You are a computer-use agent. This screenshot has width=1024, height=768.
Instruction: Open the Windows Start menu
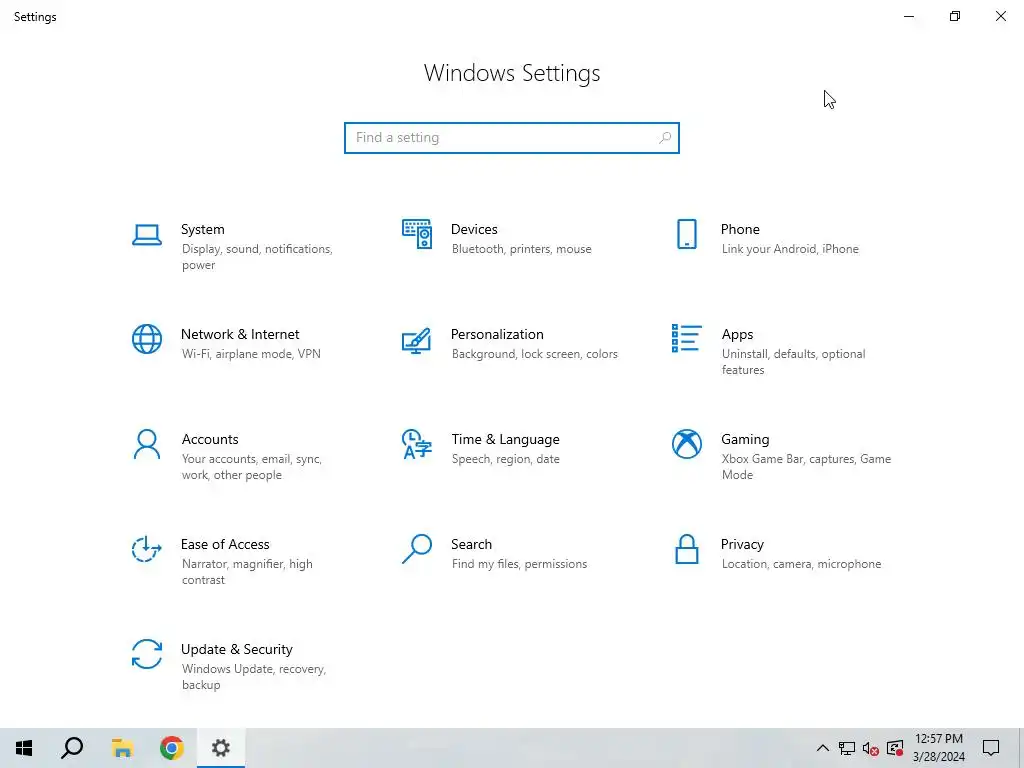(24, 748)
